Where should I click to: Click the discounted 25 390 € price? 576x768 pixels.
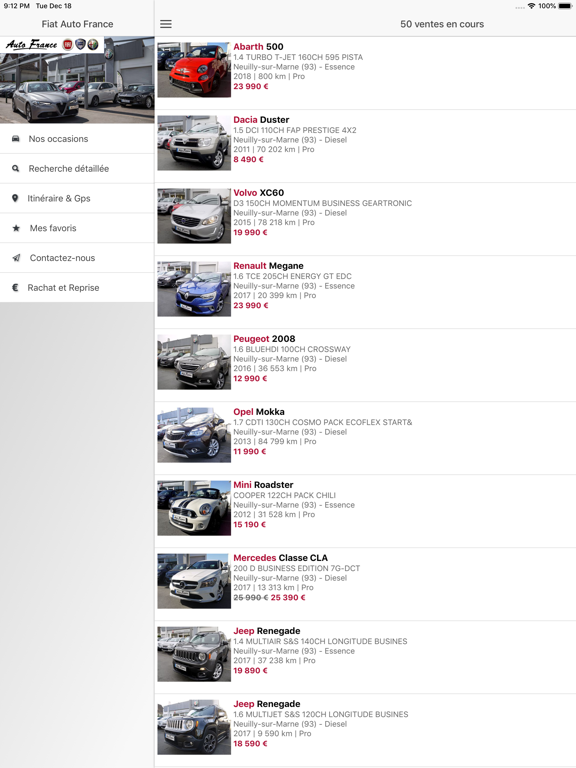[288, 597]
